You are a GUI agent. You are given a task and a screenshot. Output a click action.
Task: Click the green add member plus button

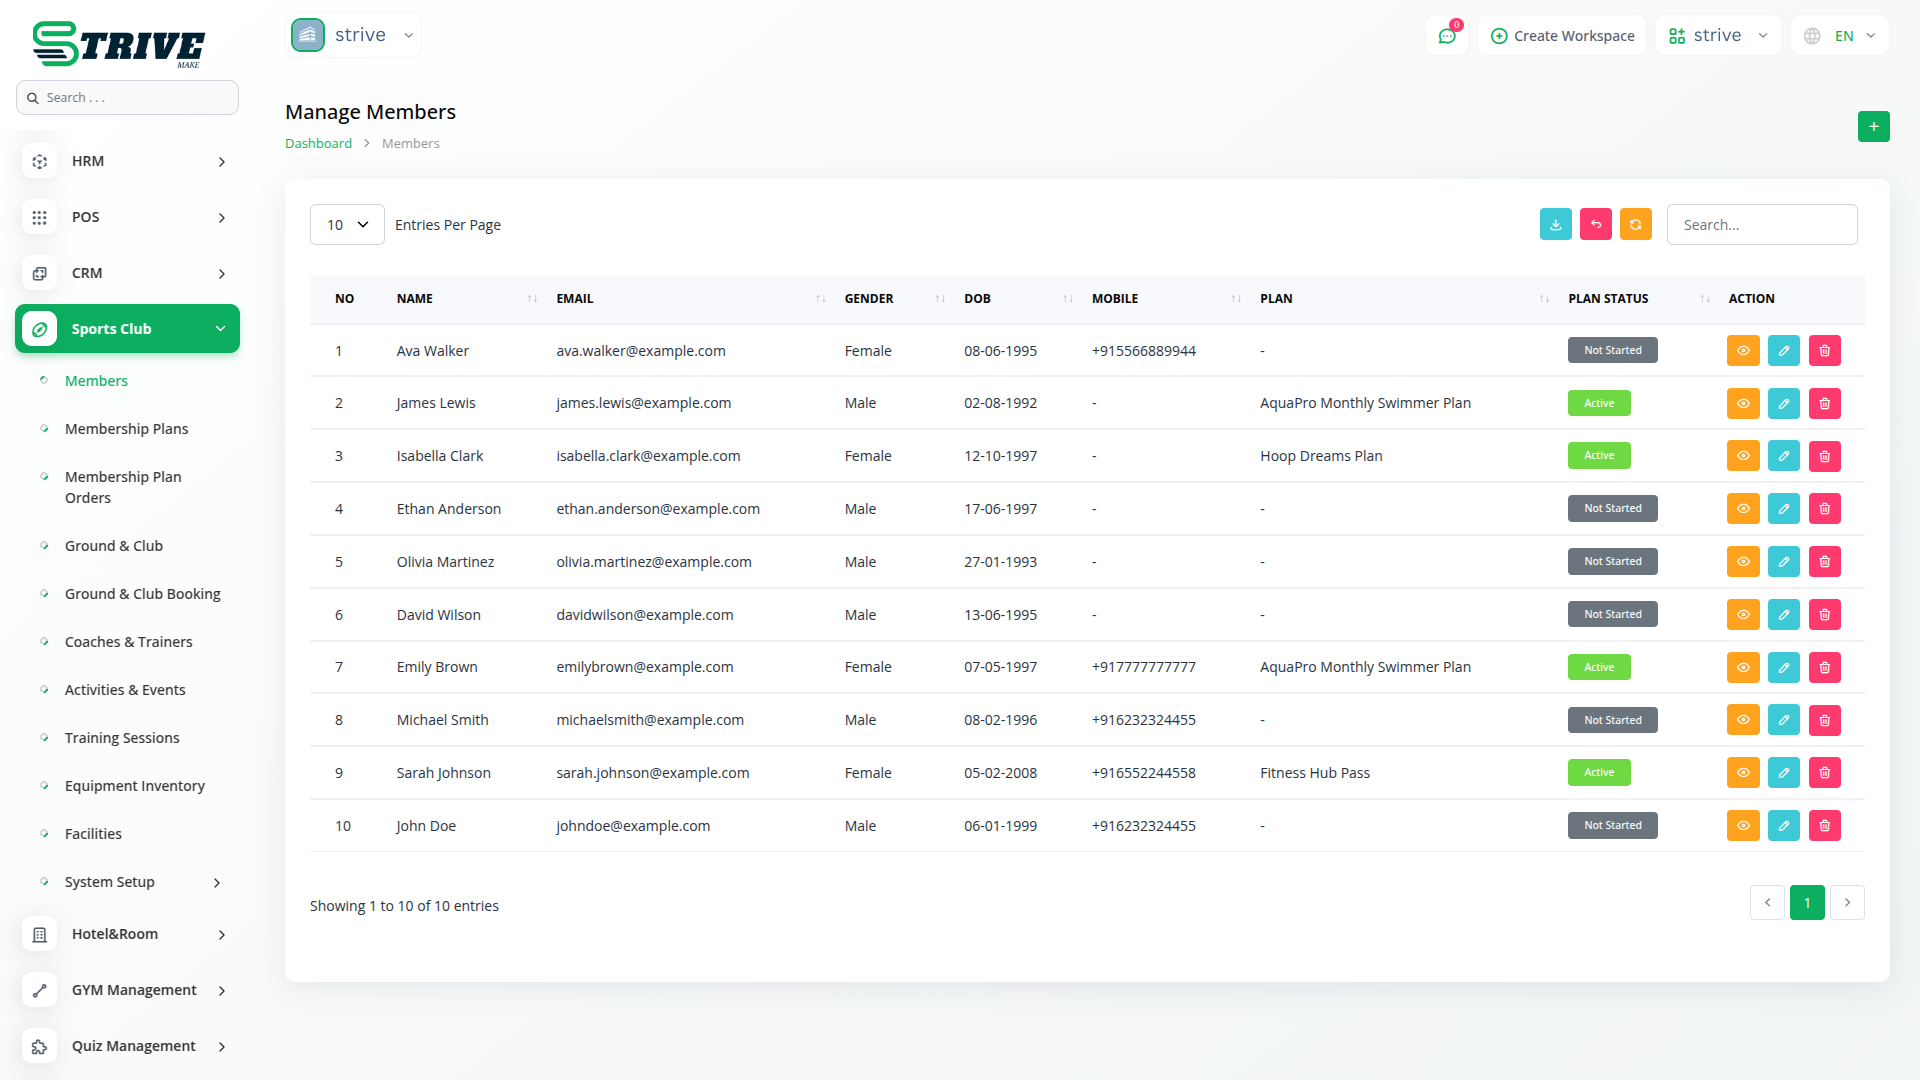pos(1873,127)
